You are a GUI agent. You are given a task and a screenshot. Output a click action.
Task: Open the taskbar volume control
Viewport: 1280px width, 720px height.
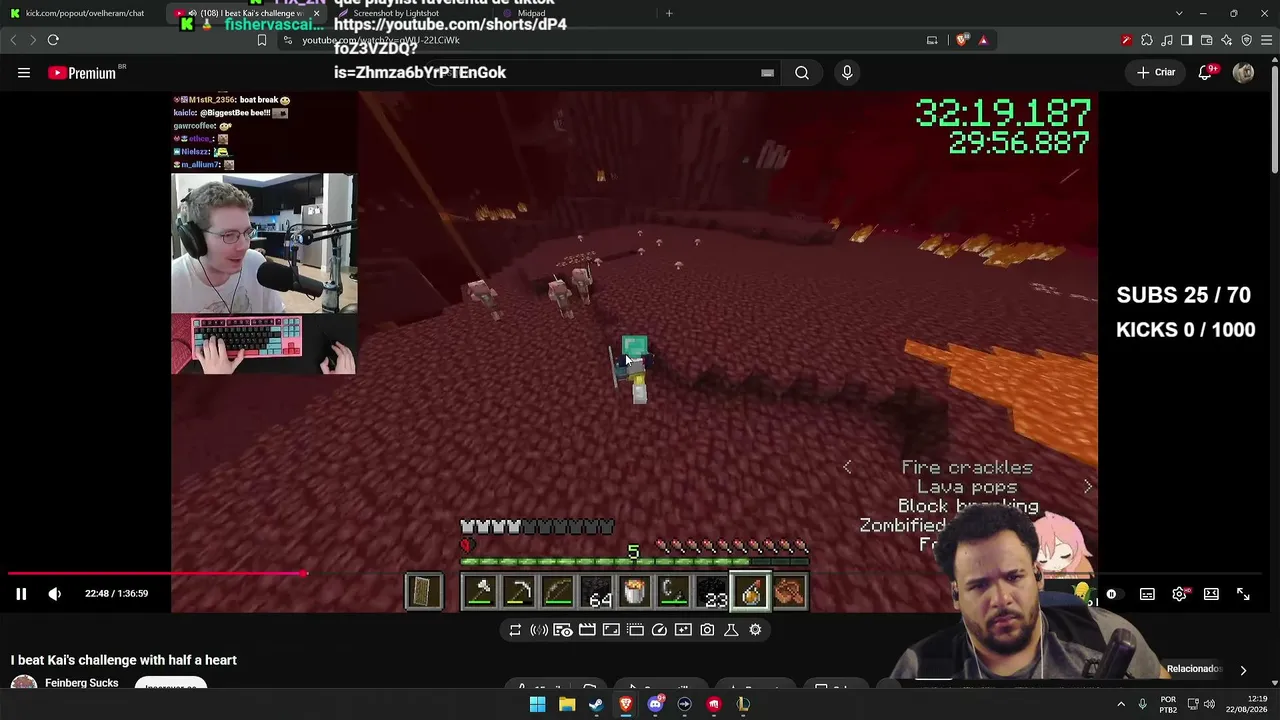[x=1209, y=704]
